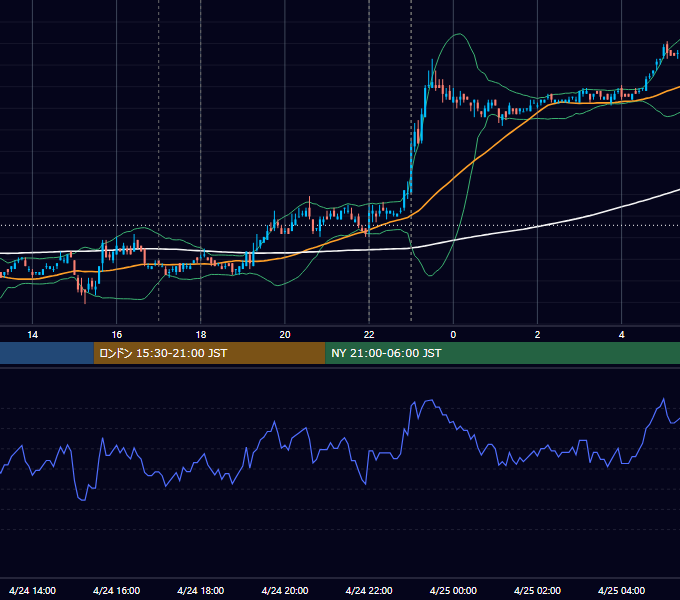
Task: Click the London 15:30-21:00 JST session bar
Action: coord(209,353)
